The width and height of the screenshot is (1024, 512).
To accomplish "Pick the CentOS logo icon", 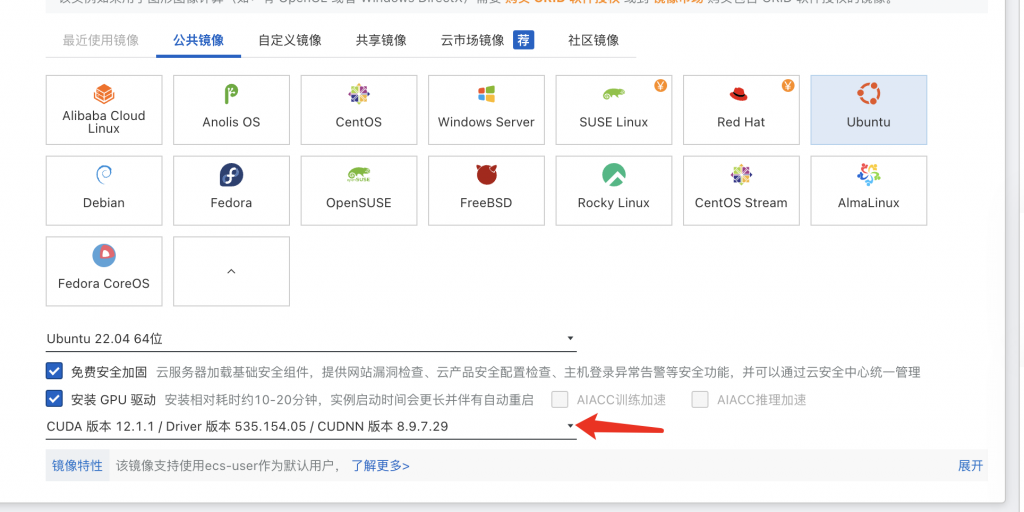I will (x=359, y=94).
